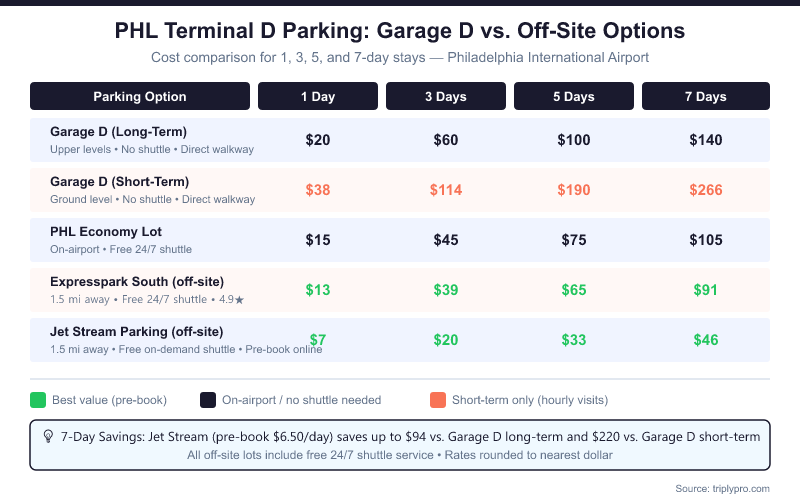The height and width of the screenshot is (500, 800).
Task: Select the 7 Days column header
Action: coord(706,97)
